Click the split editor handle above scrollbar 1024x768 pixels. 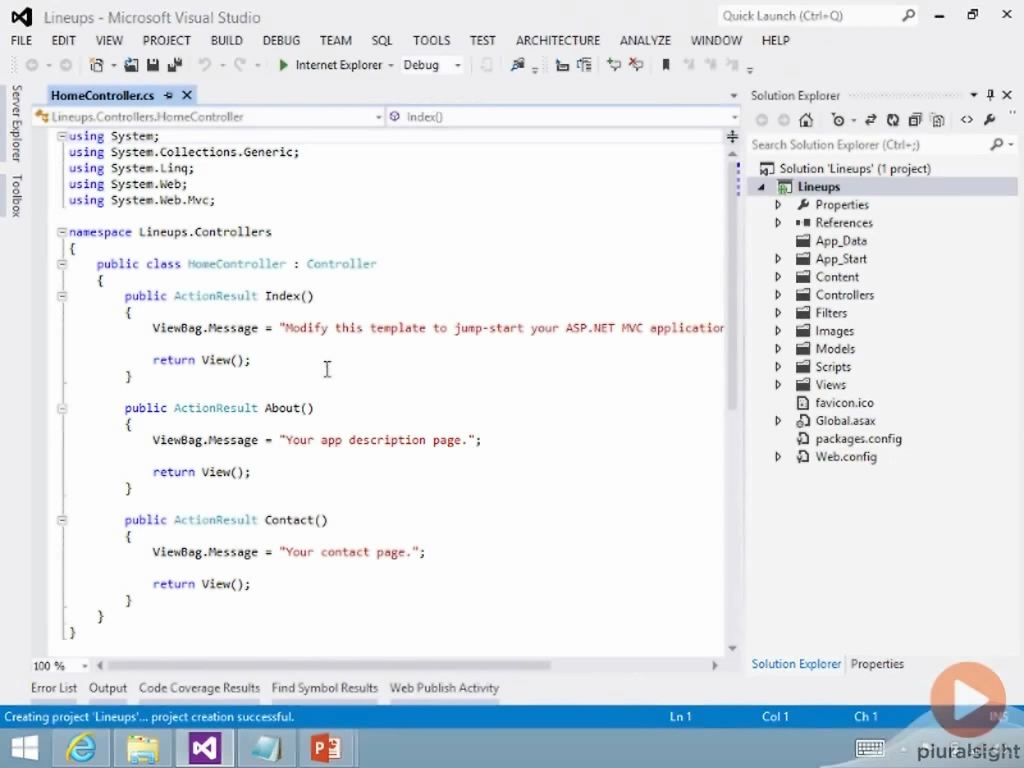point(732,136)
